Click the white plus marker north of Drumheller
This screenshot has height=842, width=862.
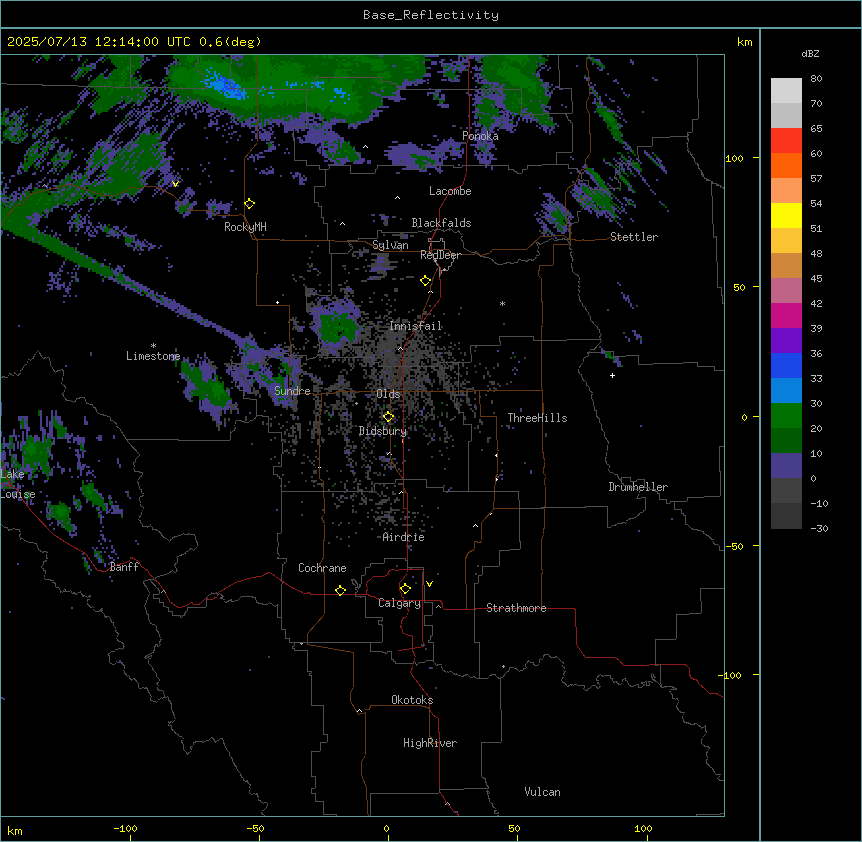tap(612, 375)
